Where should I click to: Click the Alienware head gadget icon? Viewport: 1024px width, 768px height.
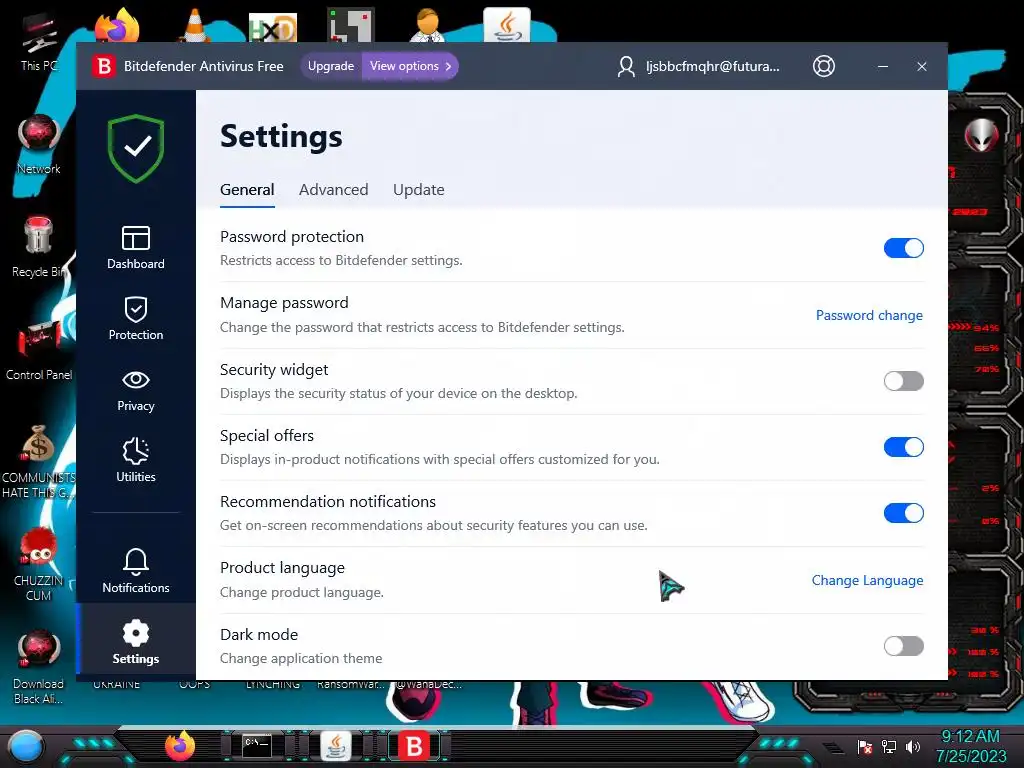tap(981, 136)
